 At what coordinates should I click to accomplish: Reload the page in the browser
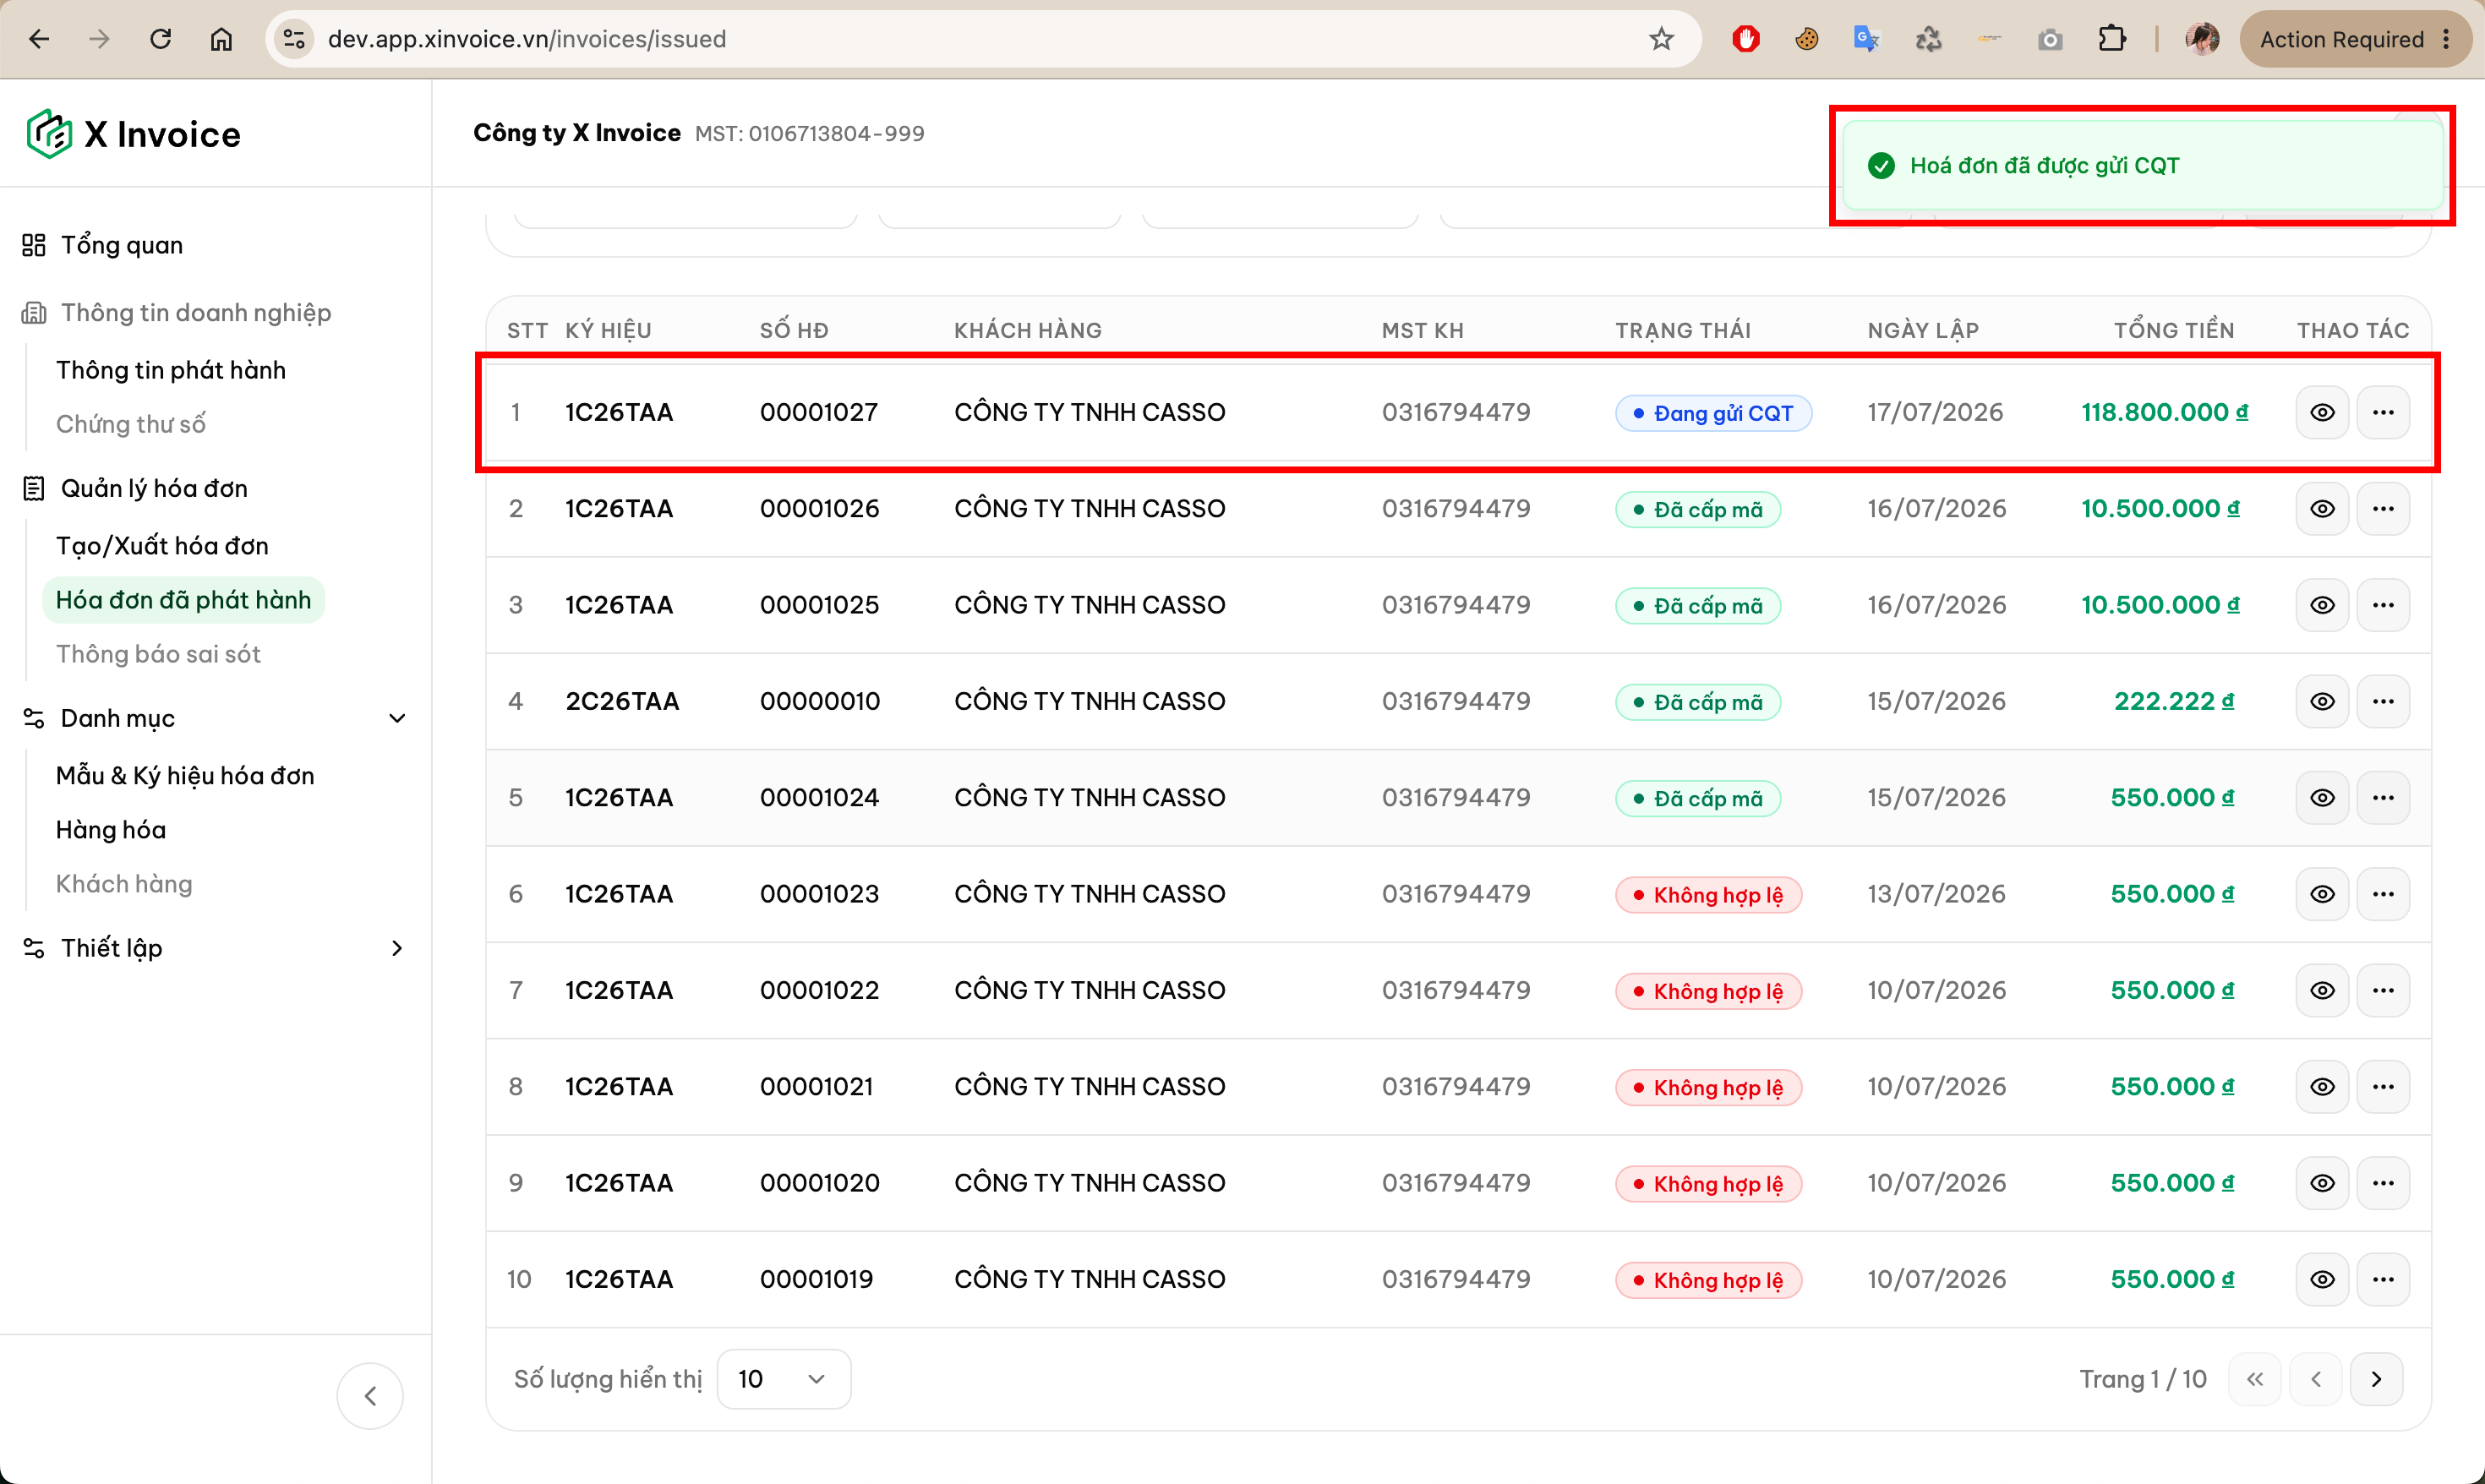[160, 39]
